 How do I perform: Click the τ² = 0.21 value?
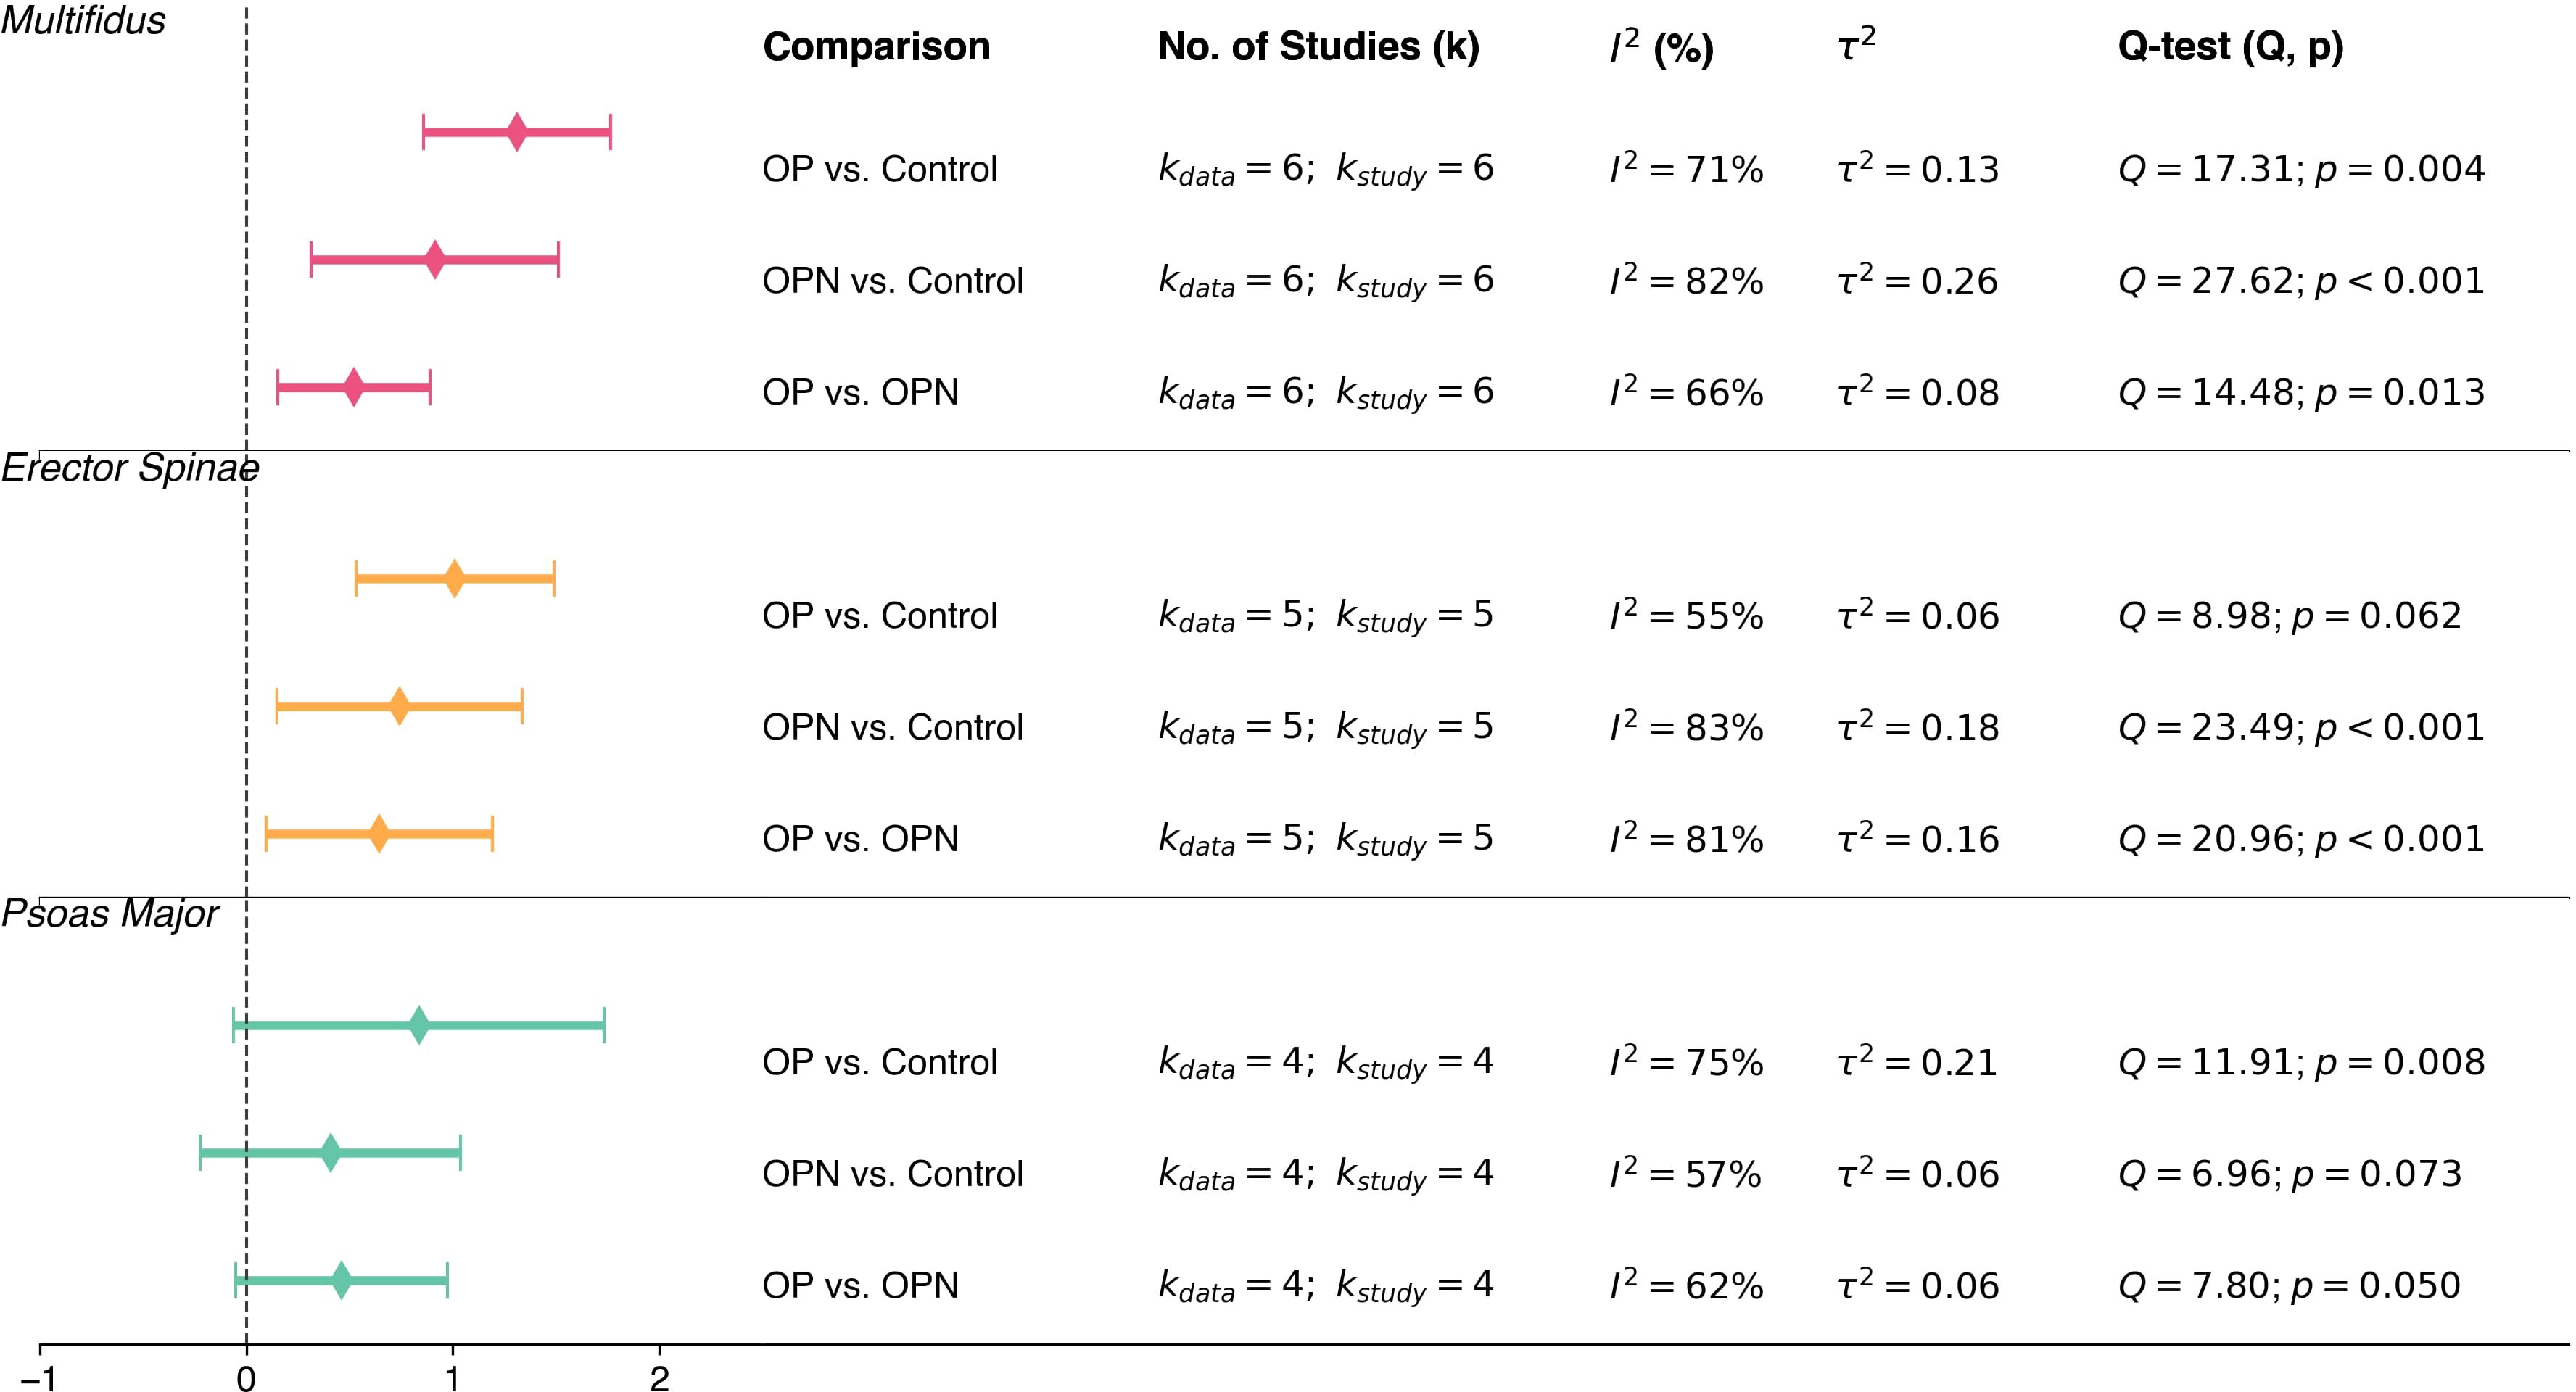[1918, 1062]
